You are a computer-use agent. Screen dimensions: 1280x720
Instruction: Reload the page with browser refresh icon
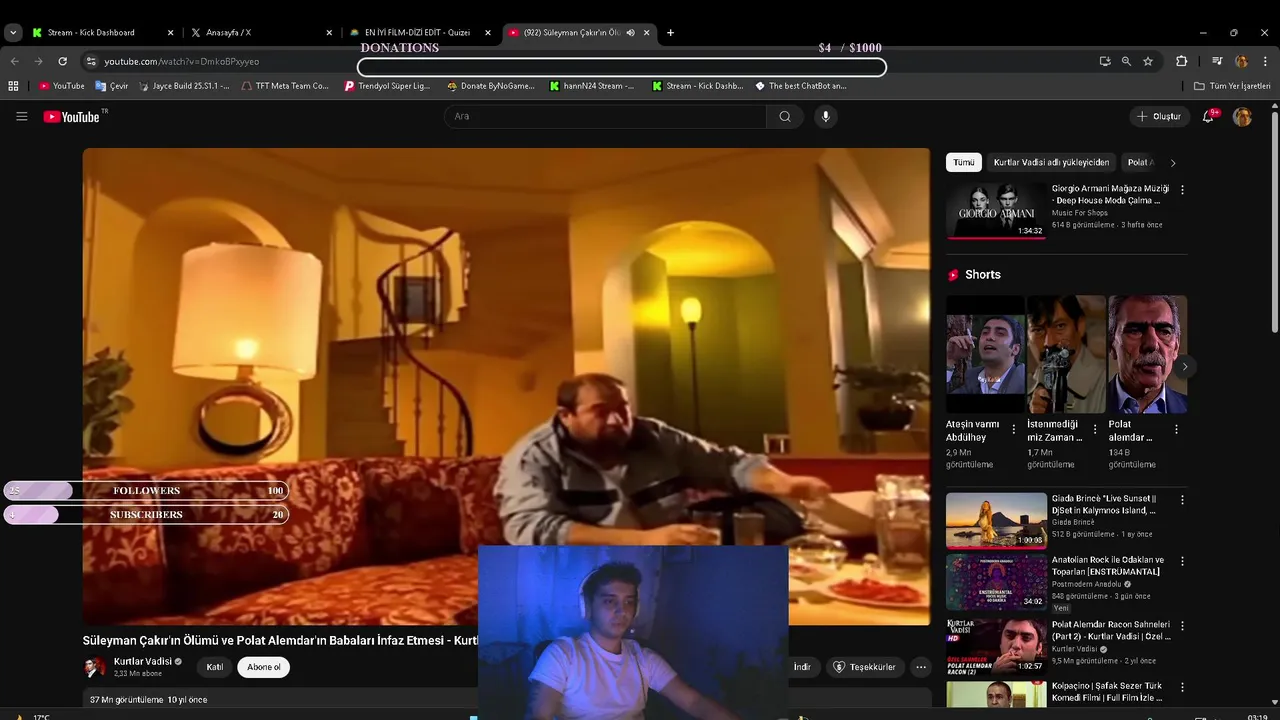click(62, 61)
